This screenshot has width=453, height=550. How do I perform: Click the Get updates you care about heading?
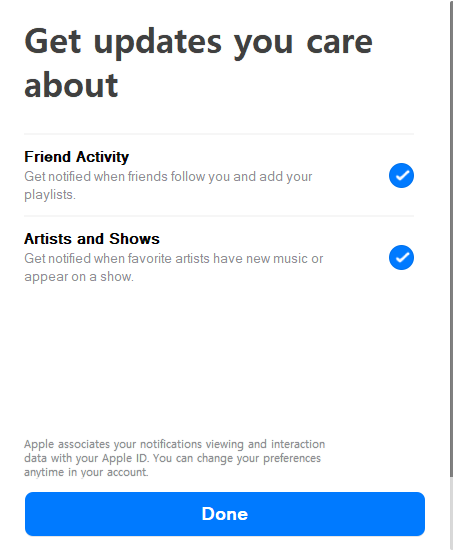198,63
